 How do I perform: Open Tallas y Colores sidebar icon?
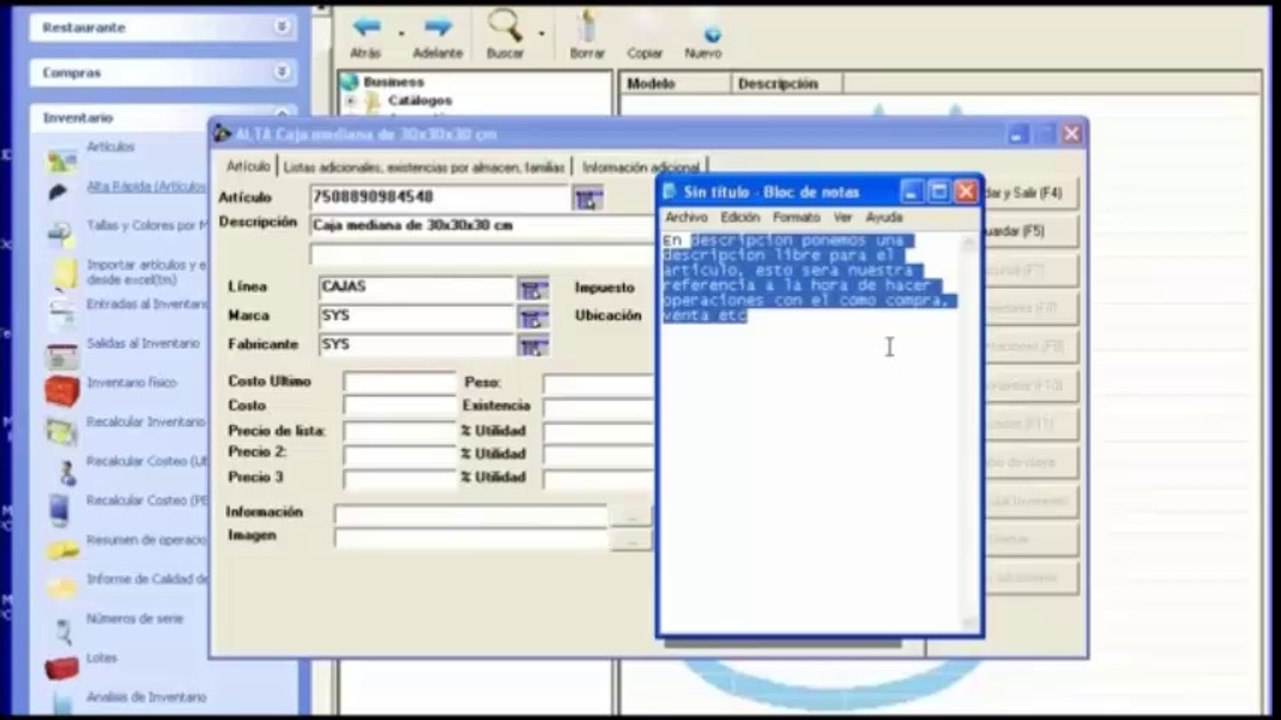(61, 234)
